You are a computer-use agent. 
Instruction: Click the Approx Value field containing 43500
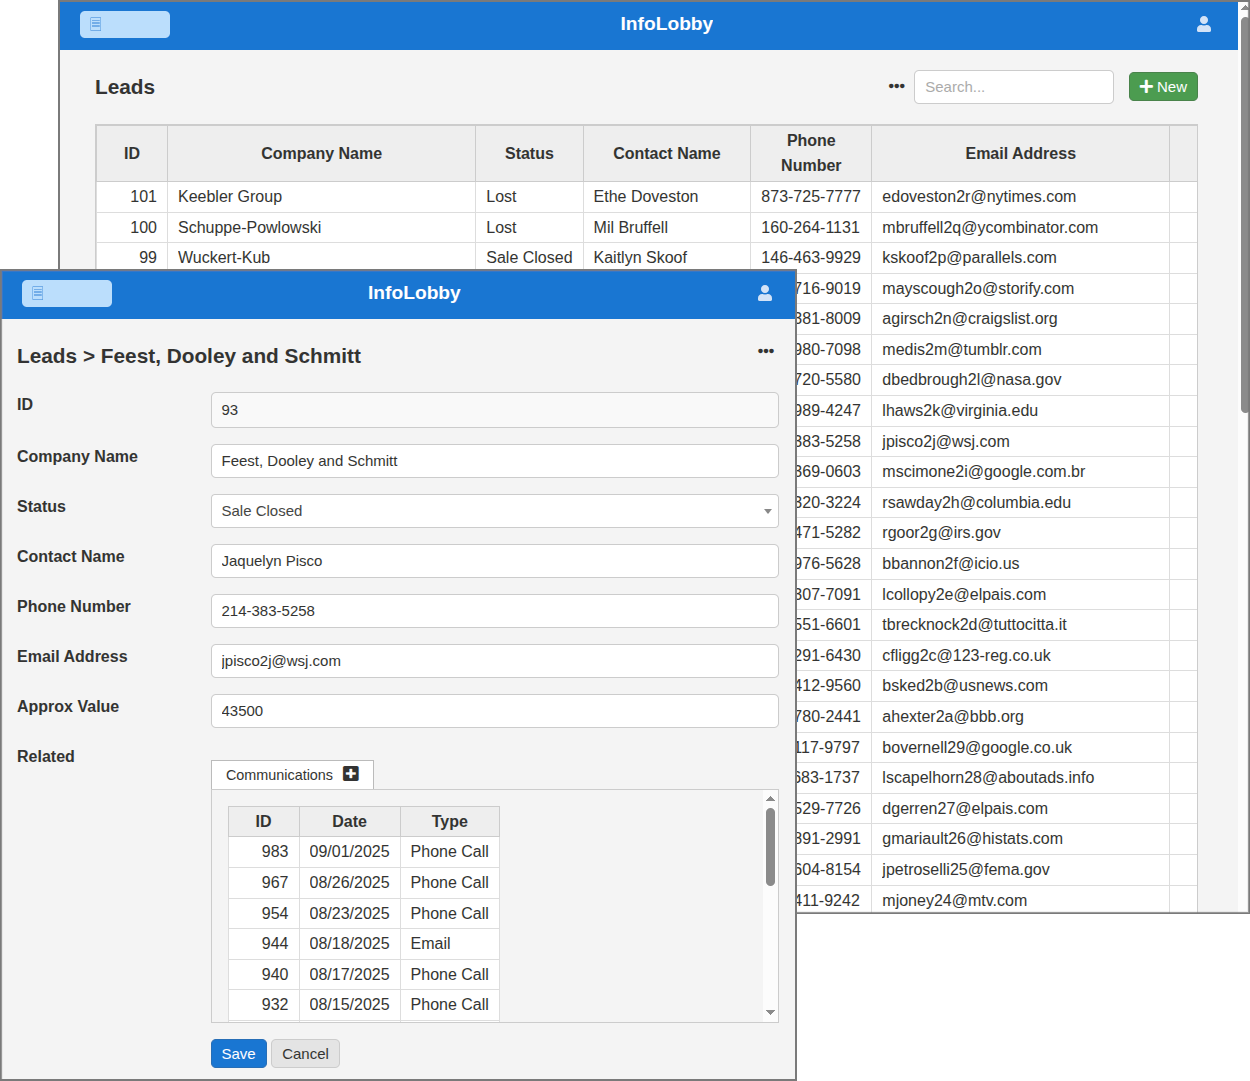(494, 711)
